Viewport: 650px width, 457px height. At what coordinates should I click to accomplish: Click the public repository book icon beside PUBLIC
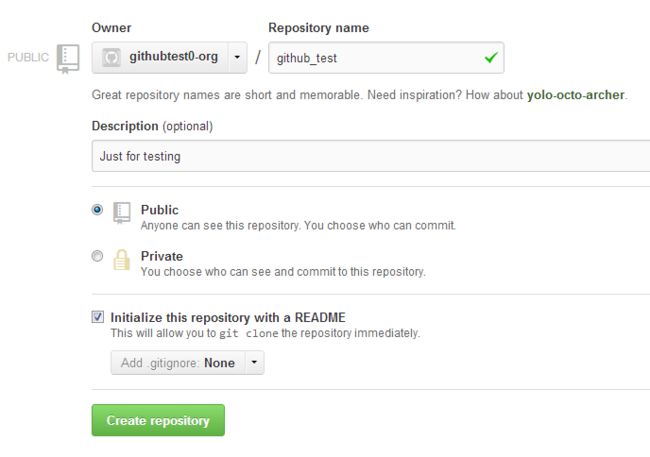point(68,58)
